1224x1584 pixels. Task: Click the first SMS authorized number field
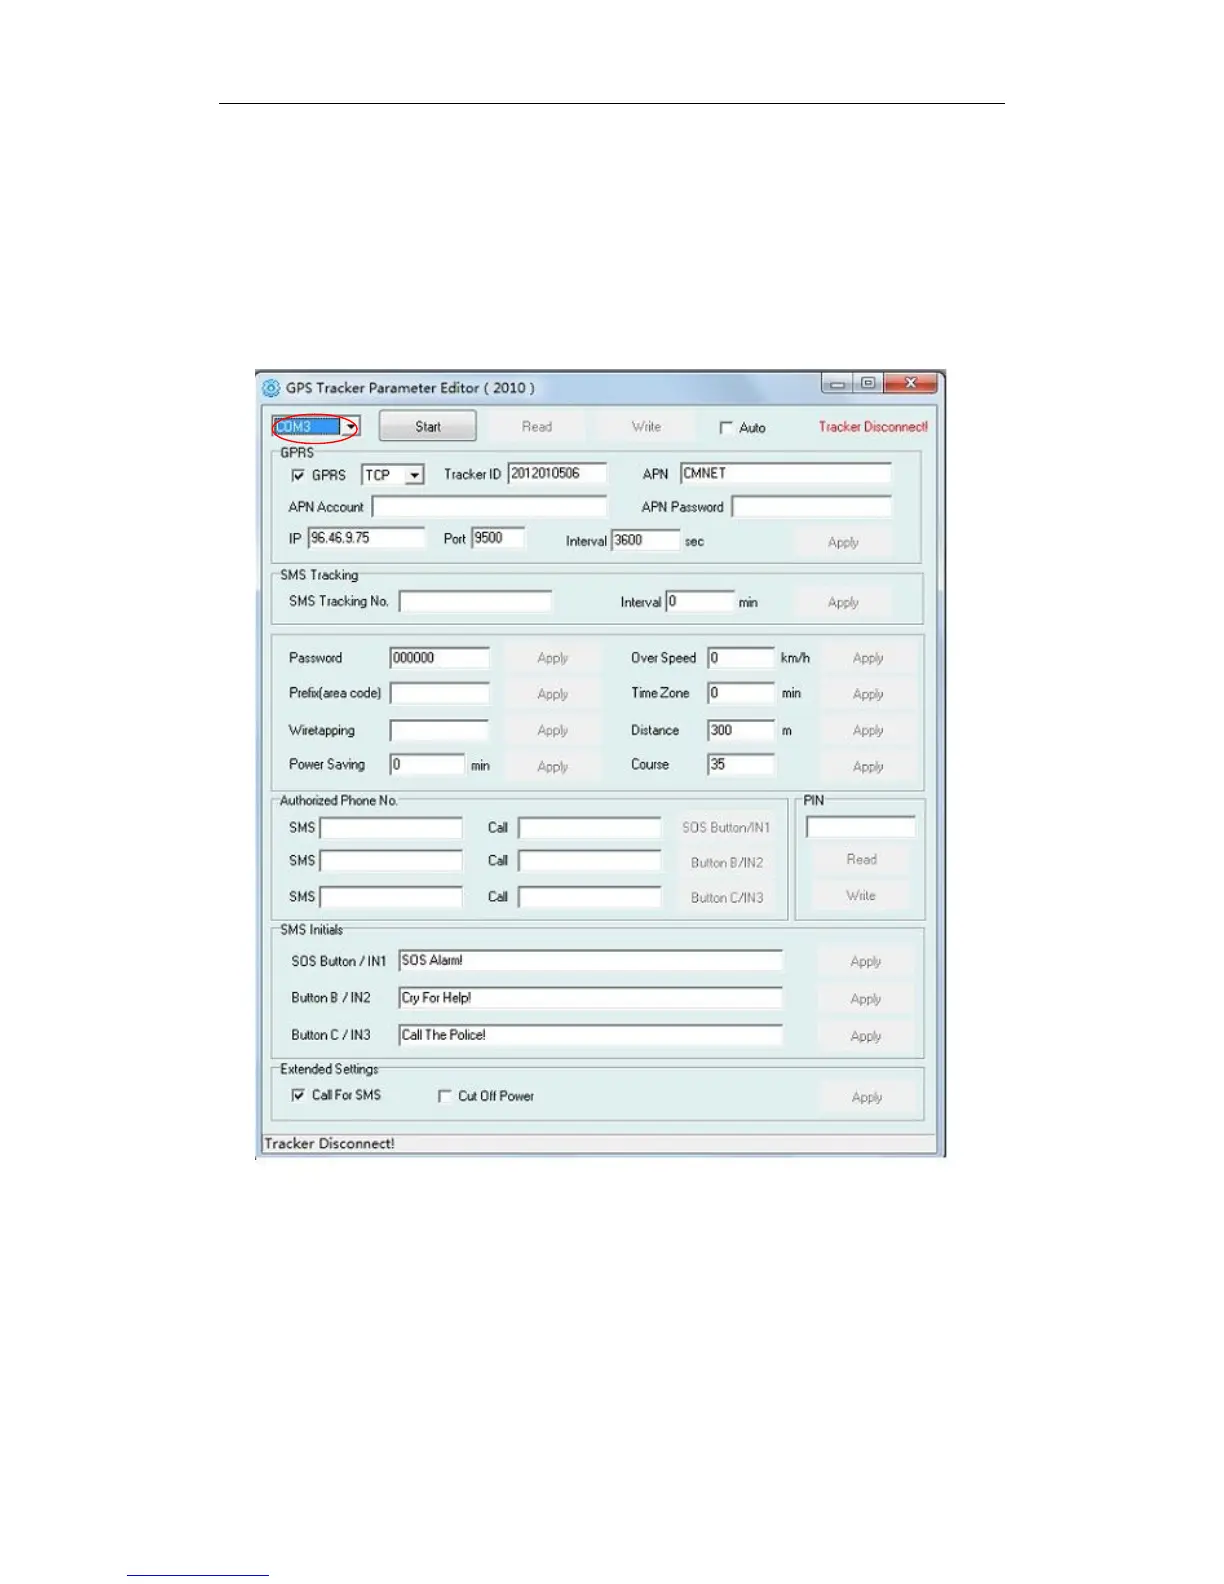[391, 828]
